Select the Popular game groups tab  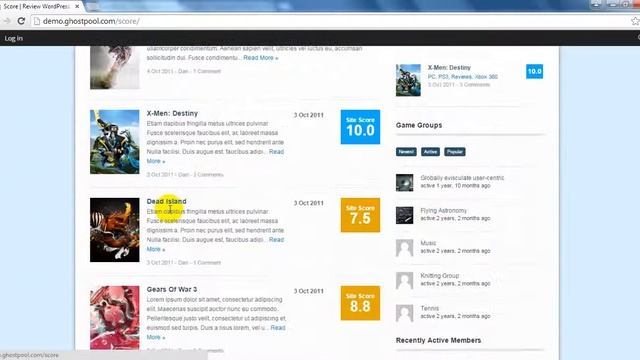tap(455, 152)
